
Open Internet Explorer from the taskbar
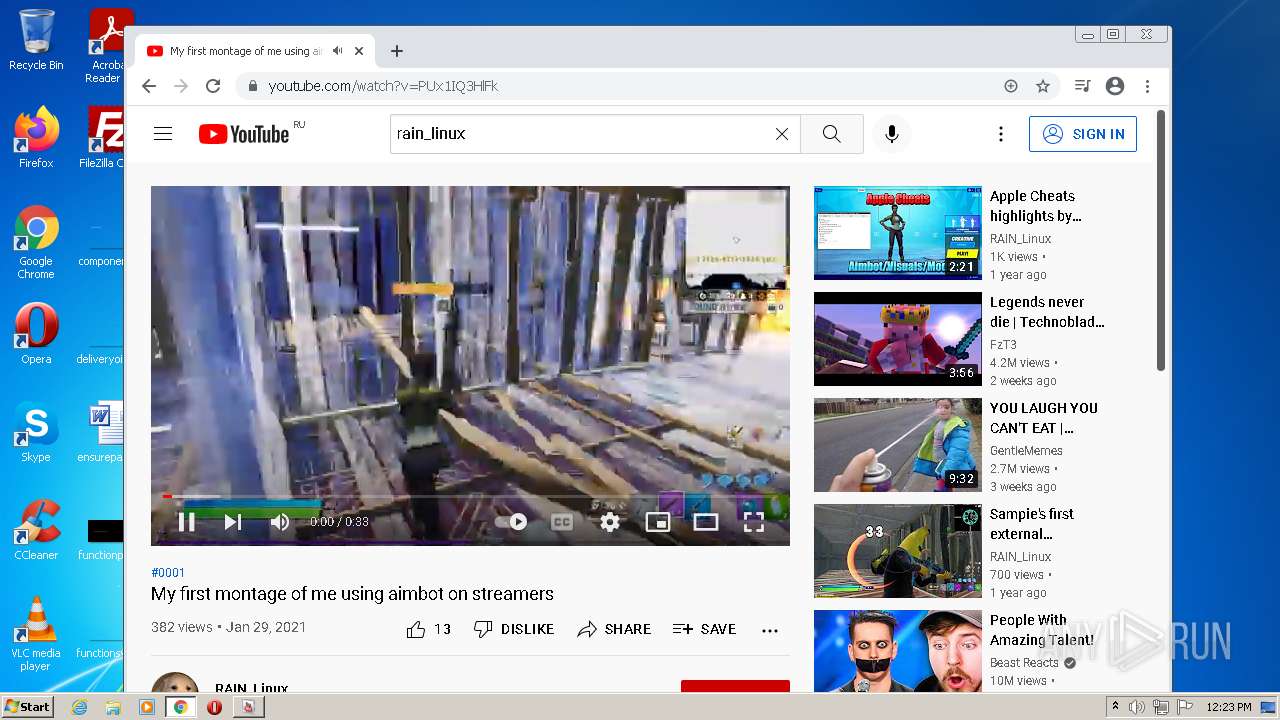79,707
